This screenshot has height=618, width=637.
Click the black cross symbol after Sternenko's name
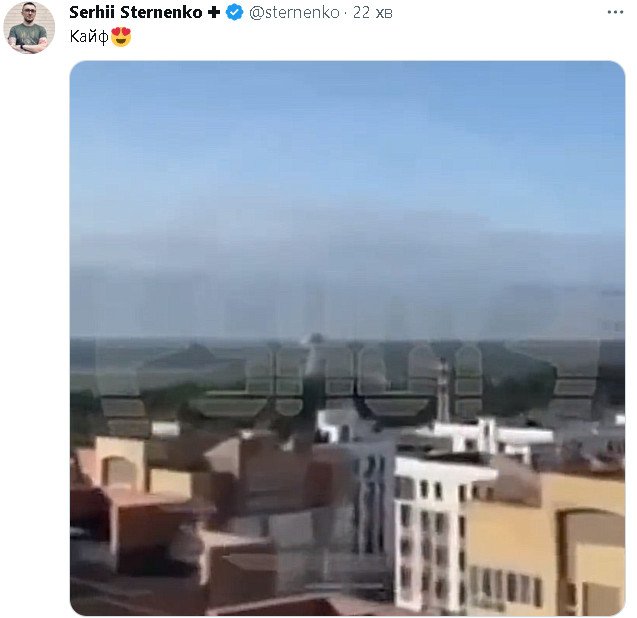pos(214,13)
